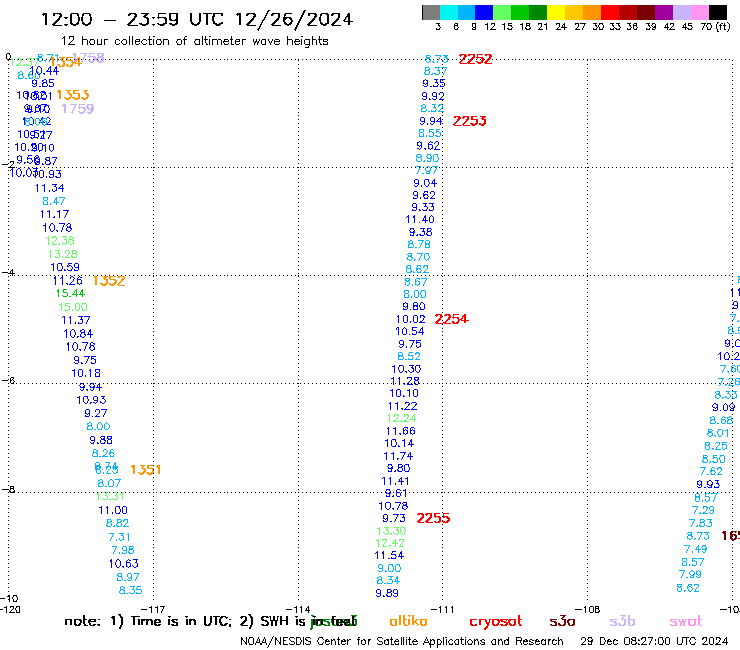Click the red cryosat pass label 2255

click(x=433, y=518)
